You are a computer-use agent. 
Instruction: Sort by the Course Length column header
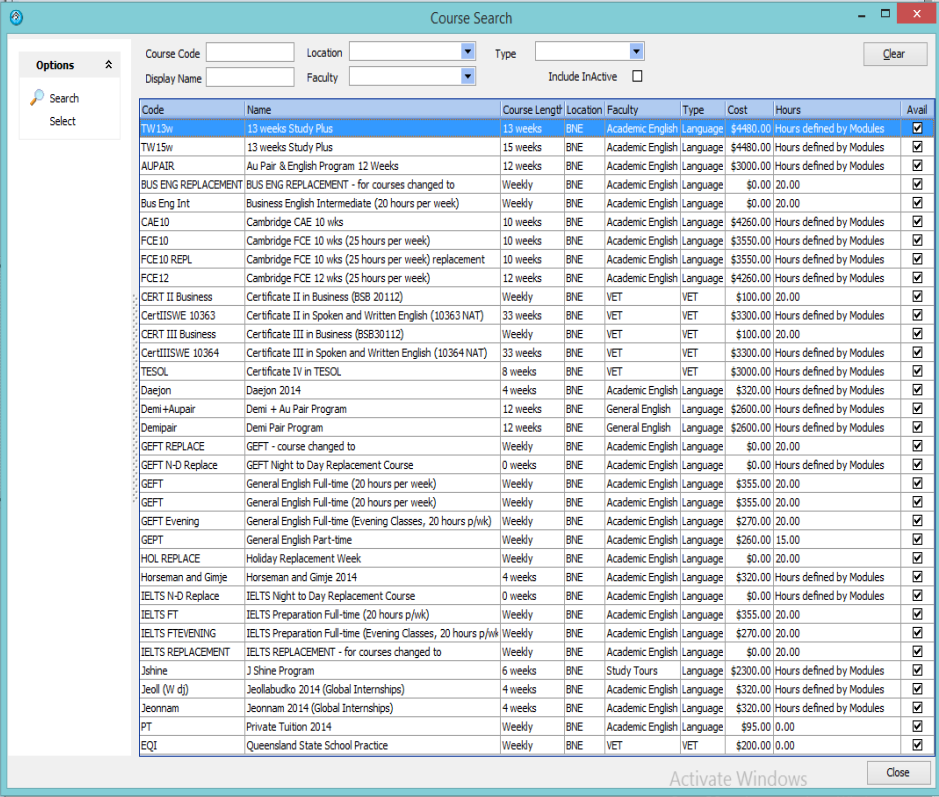pyautogui.click(x=531, y=109)
